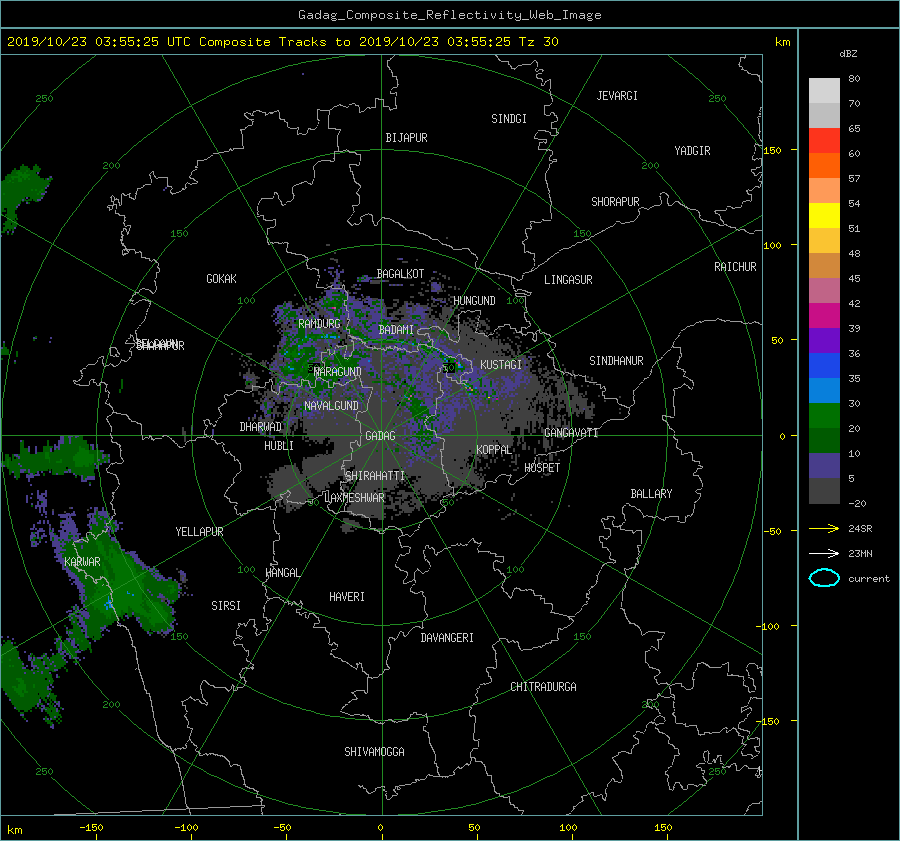Click the KARWAR city label
900x841 pixels.
tap(82, 562)
